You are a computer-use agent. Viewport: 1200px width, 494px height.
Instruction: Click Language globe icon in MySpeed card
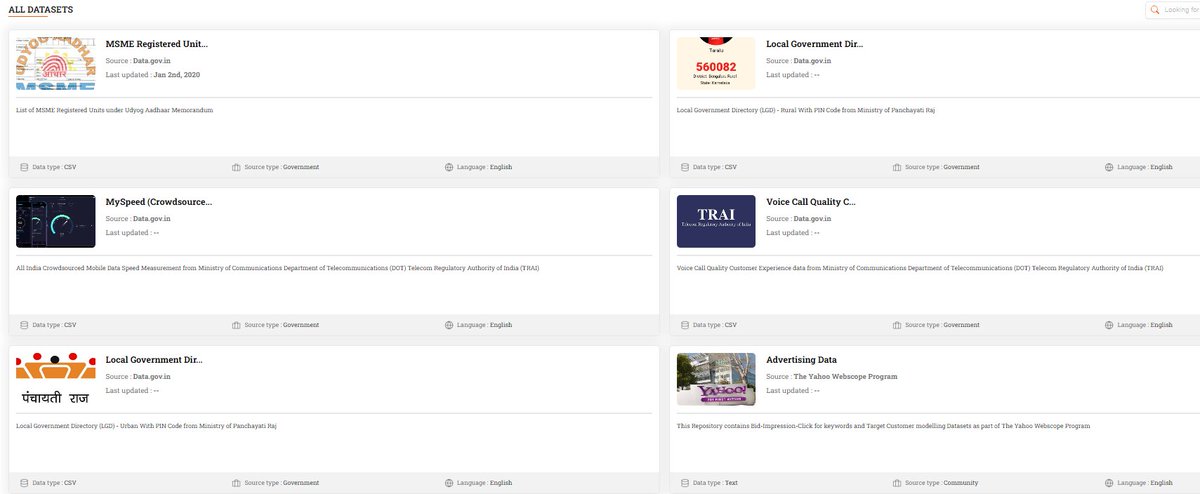click(449, 325)
